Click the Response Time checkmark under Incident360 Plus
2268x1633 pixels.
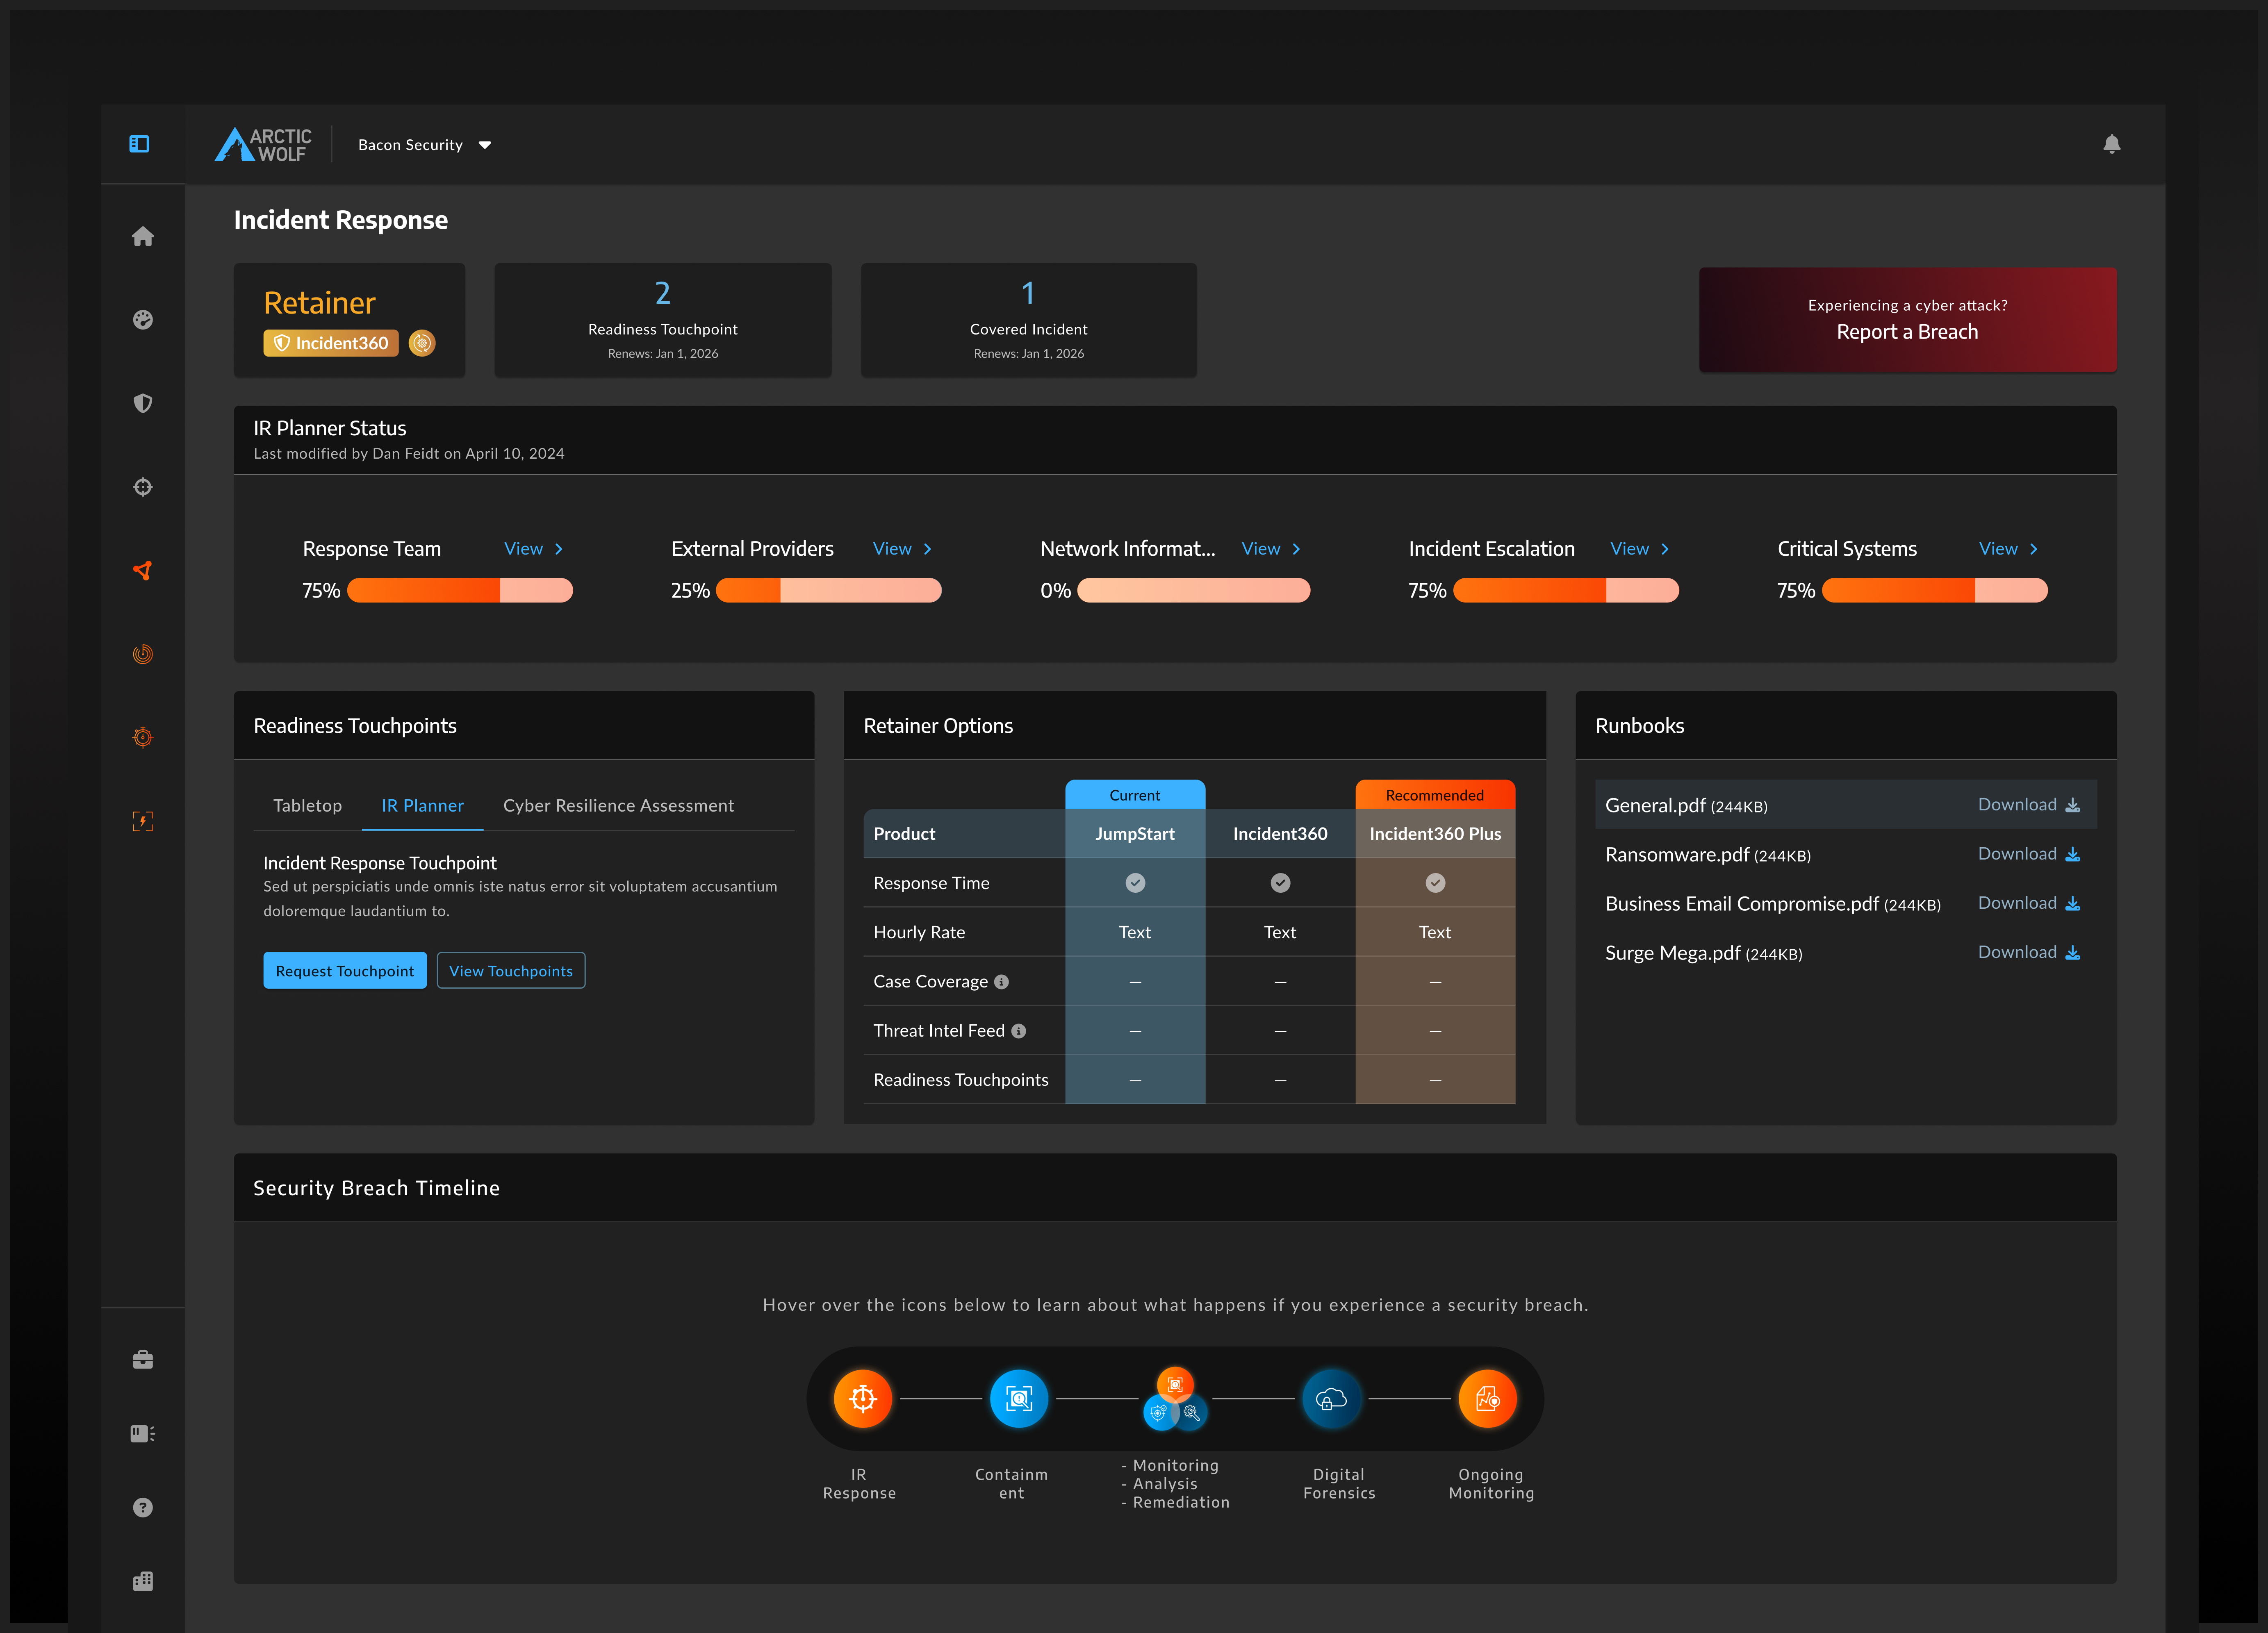click(1435, 883)
